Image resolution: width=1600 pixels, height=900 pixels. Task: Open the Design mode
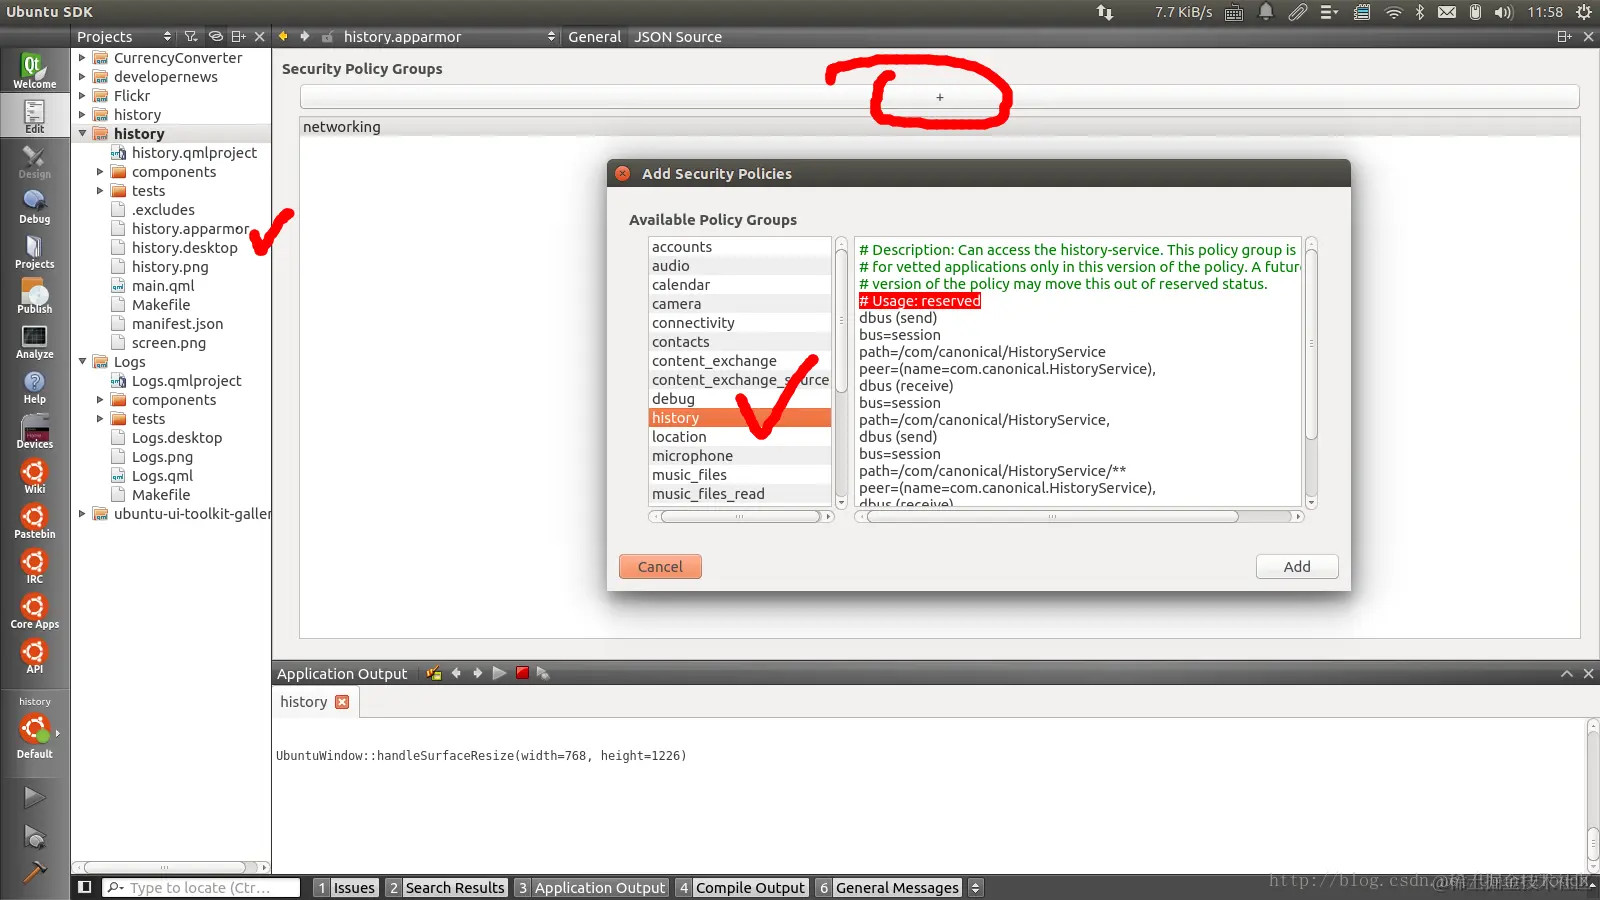[x=34, y=161]
